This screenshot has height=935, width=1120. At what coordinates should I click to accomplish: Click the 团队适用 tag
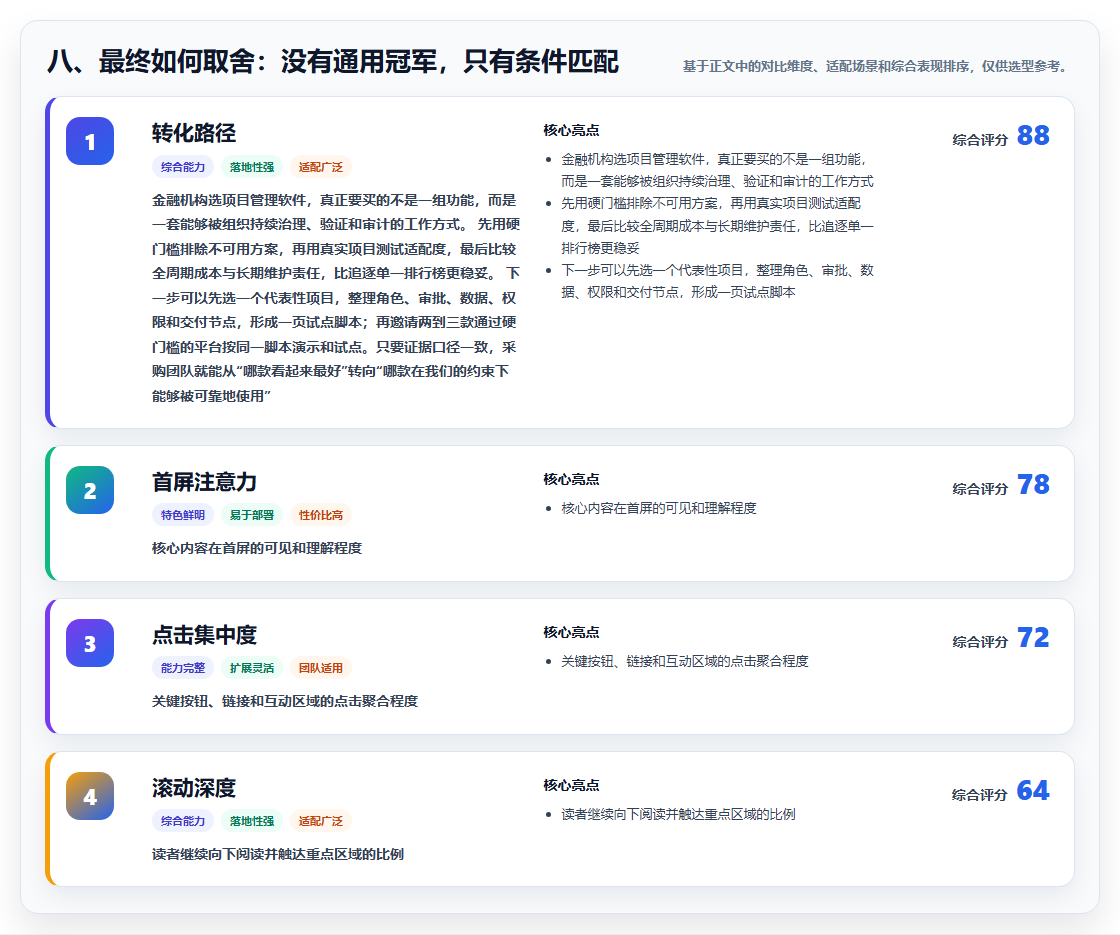[x=321, y=668]
